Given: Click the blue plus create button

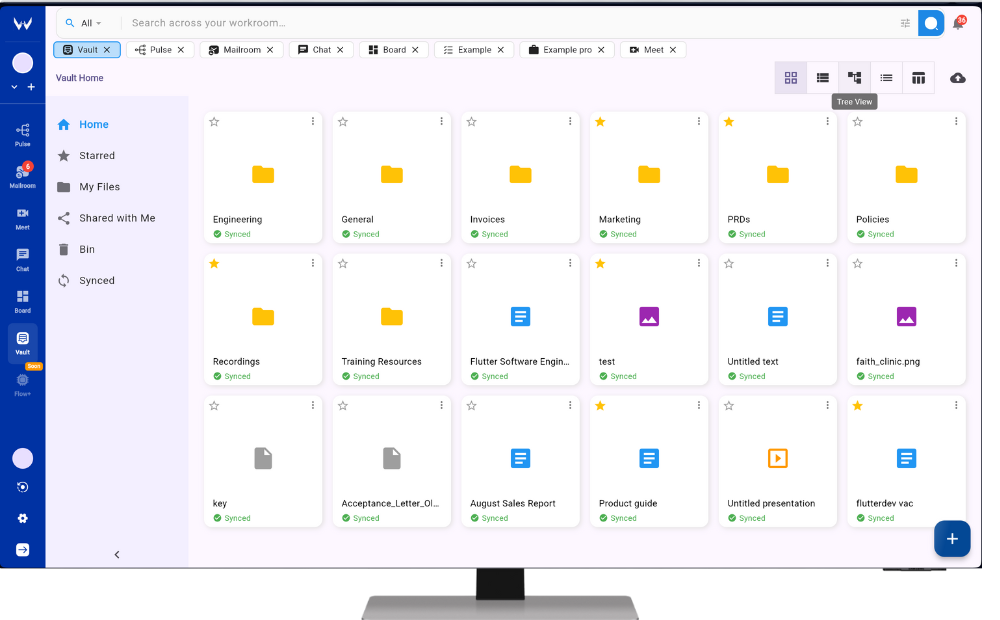Looking at the screenshot, I should click(951, 539).
